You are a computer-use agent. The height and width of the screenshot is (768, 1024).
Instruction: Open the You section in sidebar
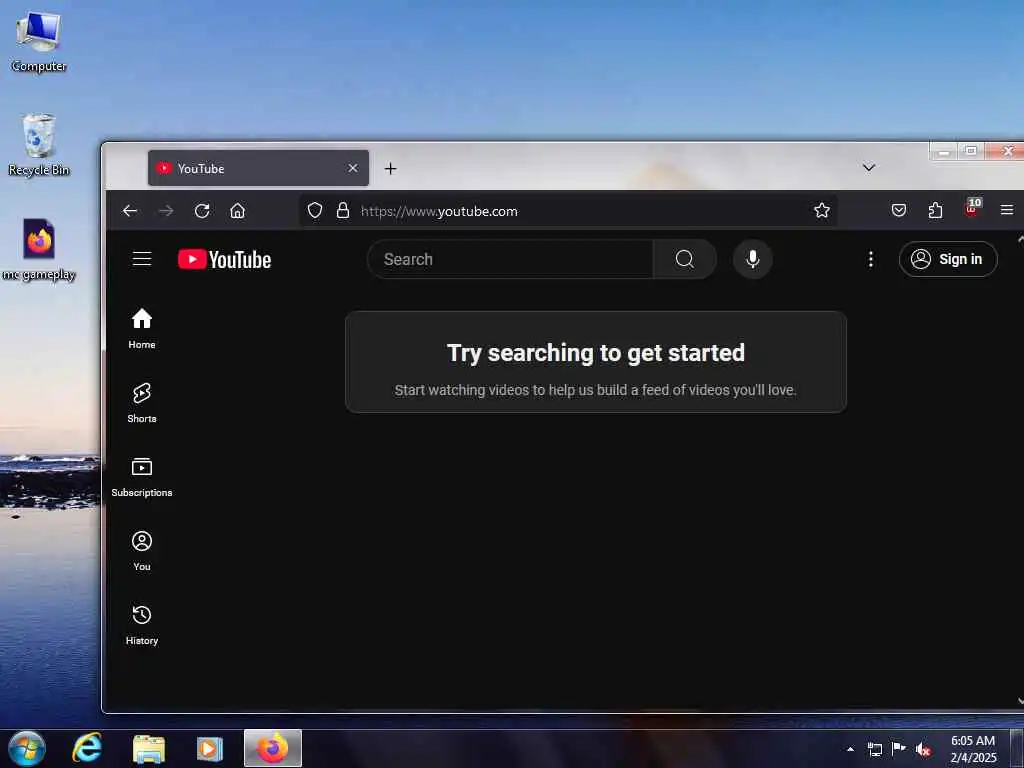(x=142, y=551)
